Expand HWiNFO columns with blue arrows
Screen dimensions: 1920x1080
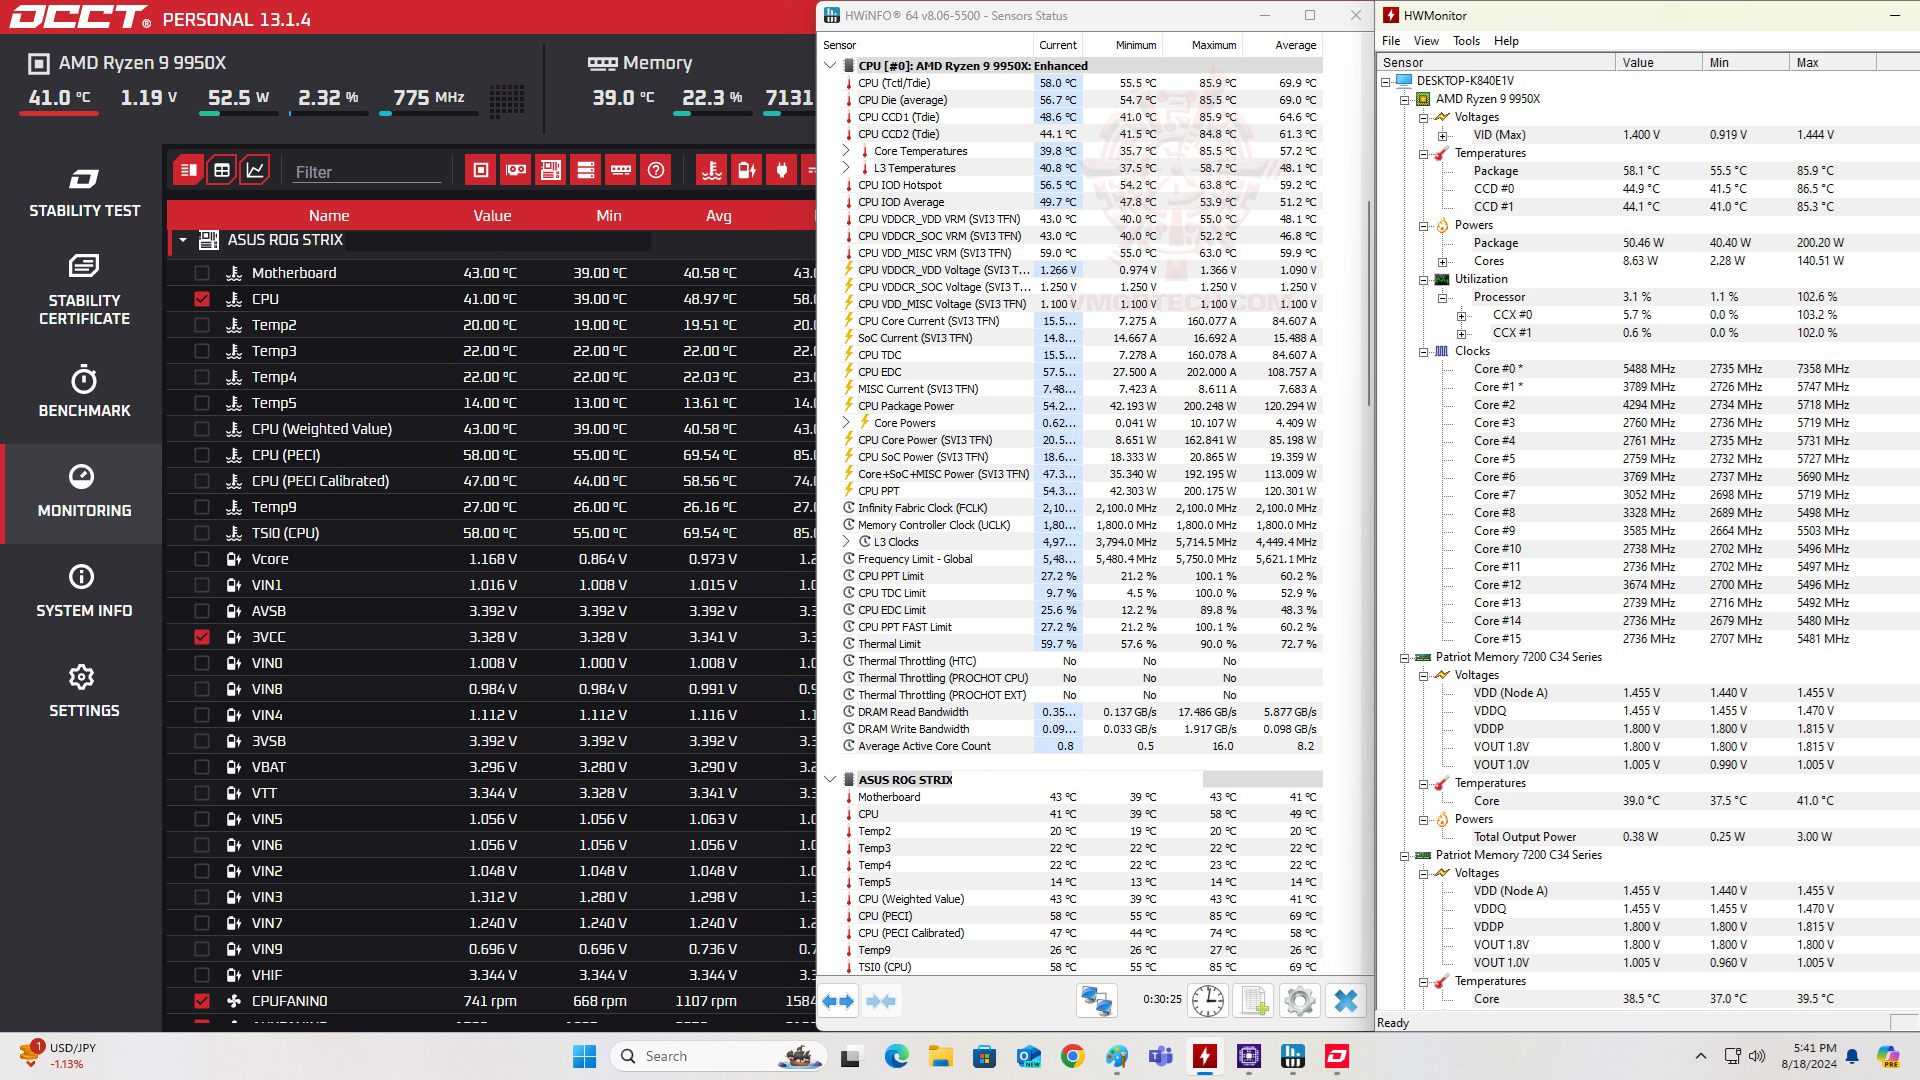coord(838,1000)
